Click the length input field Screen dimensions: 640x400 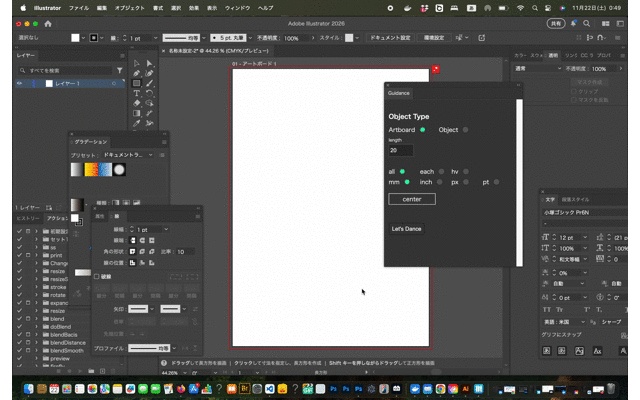click(x=400, y=150)
